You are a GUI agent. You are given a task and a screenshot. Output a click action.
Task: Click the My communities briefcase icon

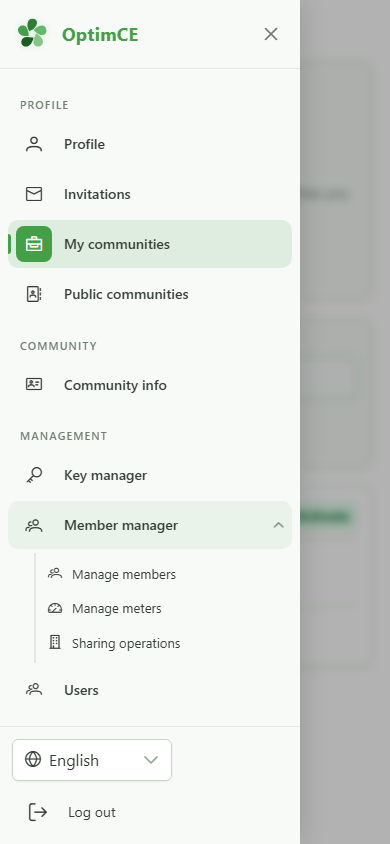pyautogui.click(x=34, y=244)
